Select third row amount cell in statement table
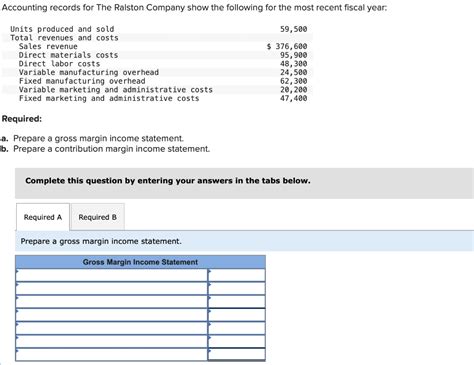This screenshot has height=365, width=474. [x=237, y=302]
